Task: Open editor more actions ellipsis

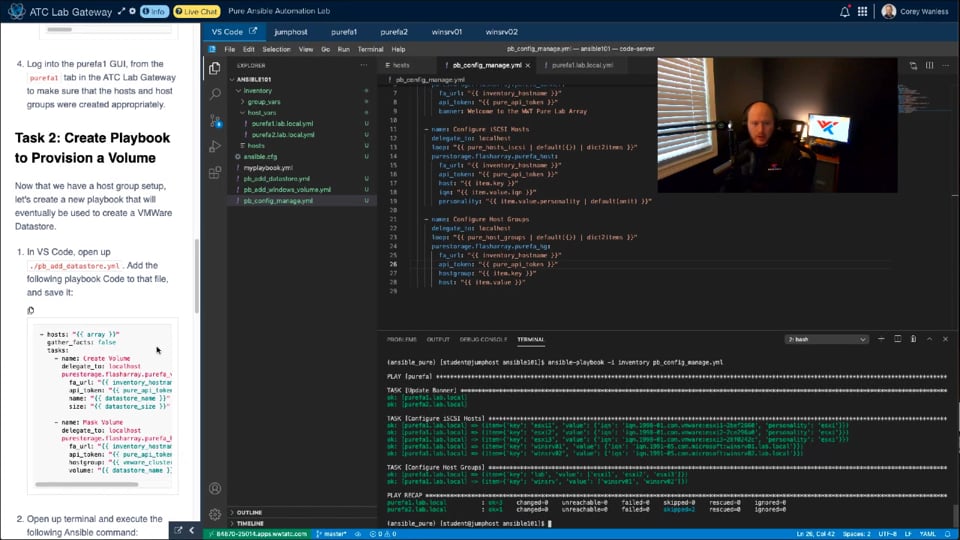Action: [946, 65]
